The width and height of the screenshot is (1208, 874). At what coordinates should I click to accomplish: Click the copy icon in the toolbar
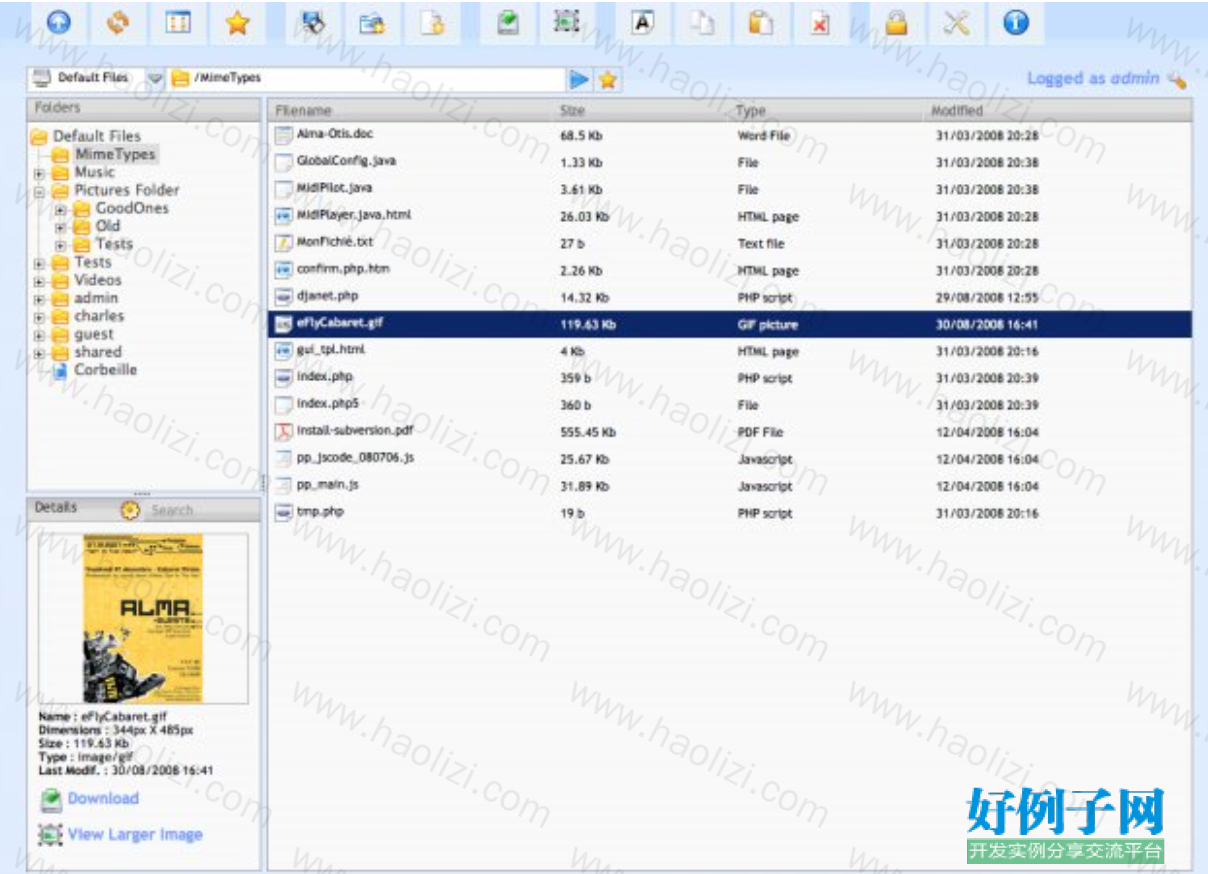(703, 23)
